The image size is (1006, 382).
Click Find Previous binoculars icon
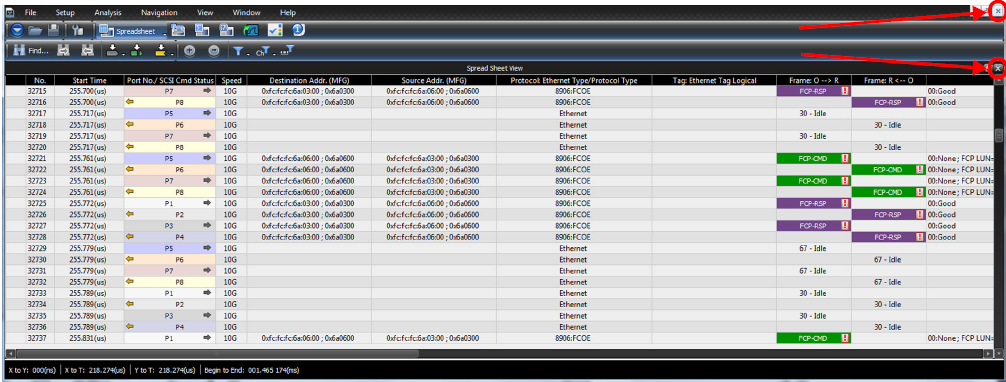pyautogui.click(x=87, y=51)
